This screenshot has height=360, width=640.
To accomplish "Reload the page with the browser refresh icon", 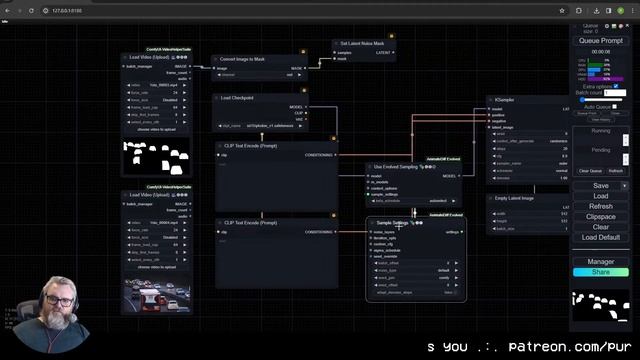I will [x=31, y=11].
